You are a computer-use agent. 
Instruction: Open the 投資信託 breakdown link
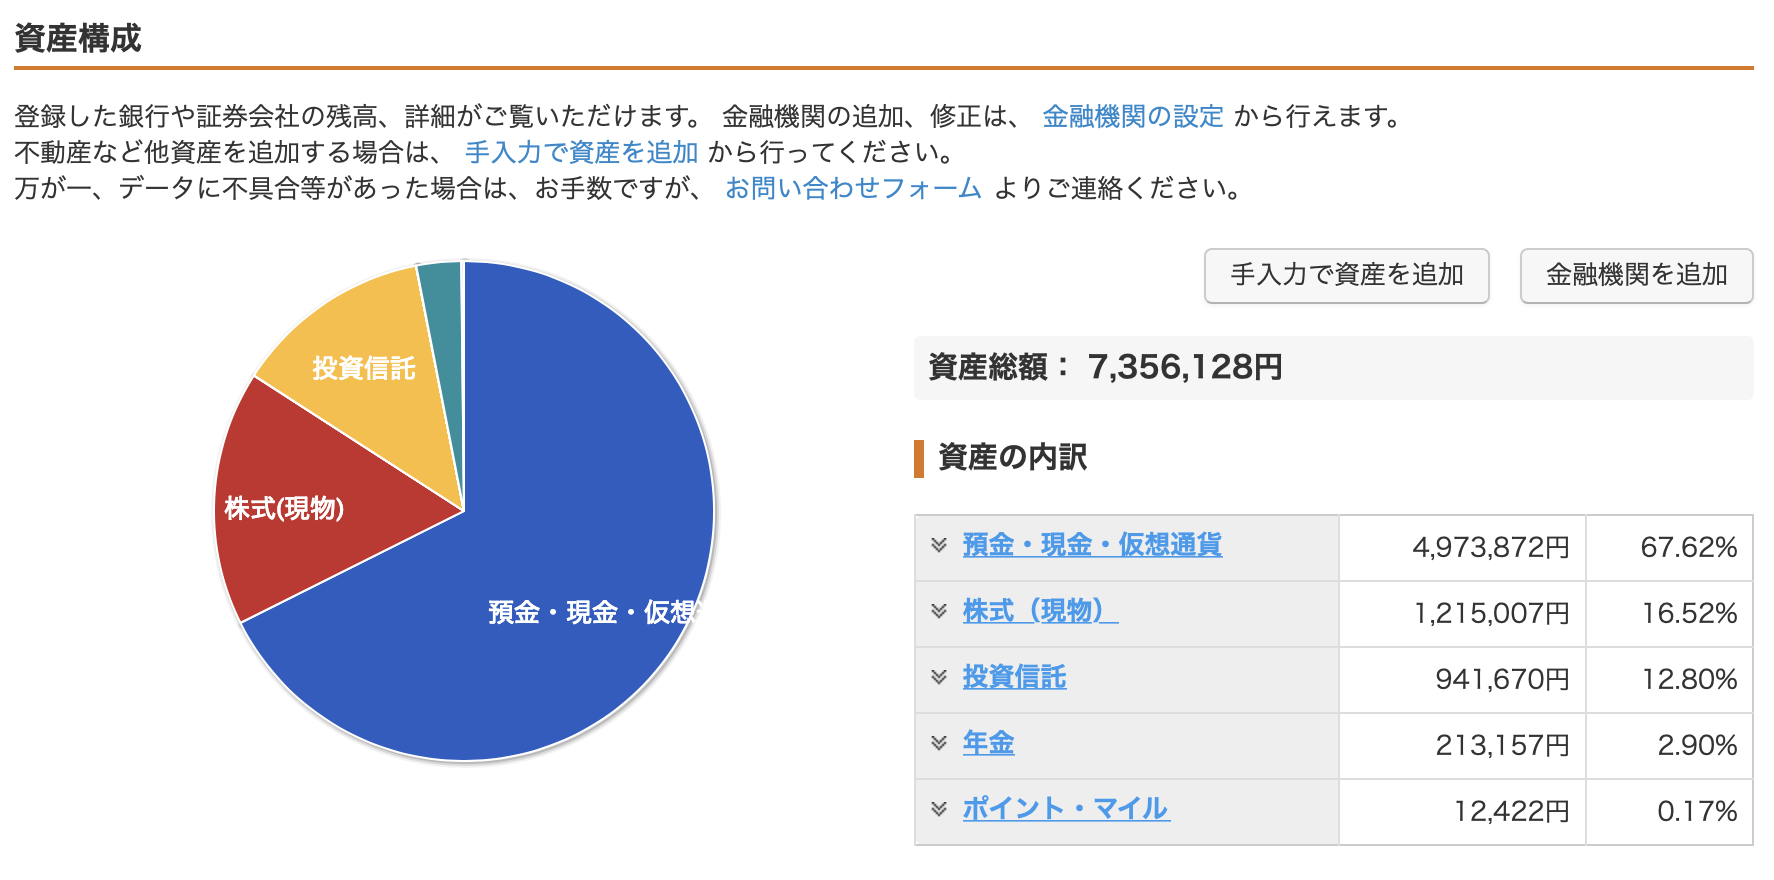point(1014,677)
